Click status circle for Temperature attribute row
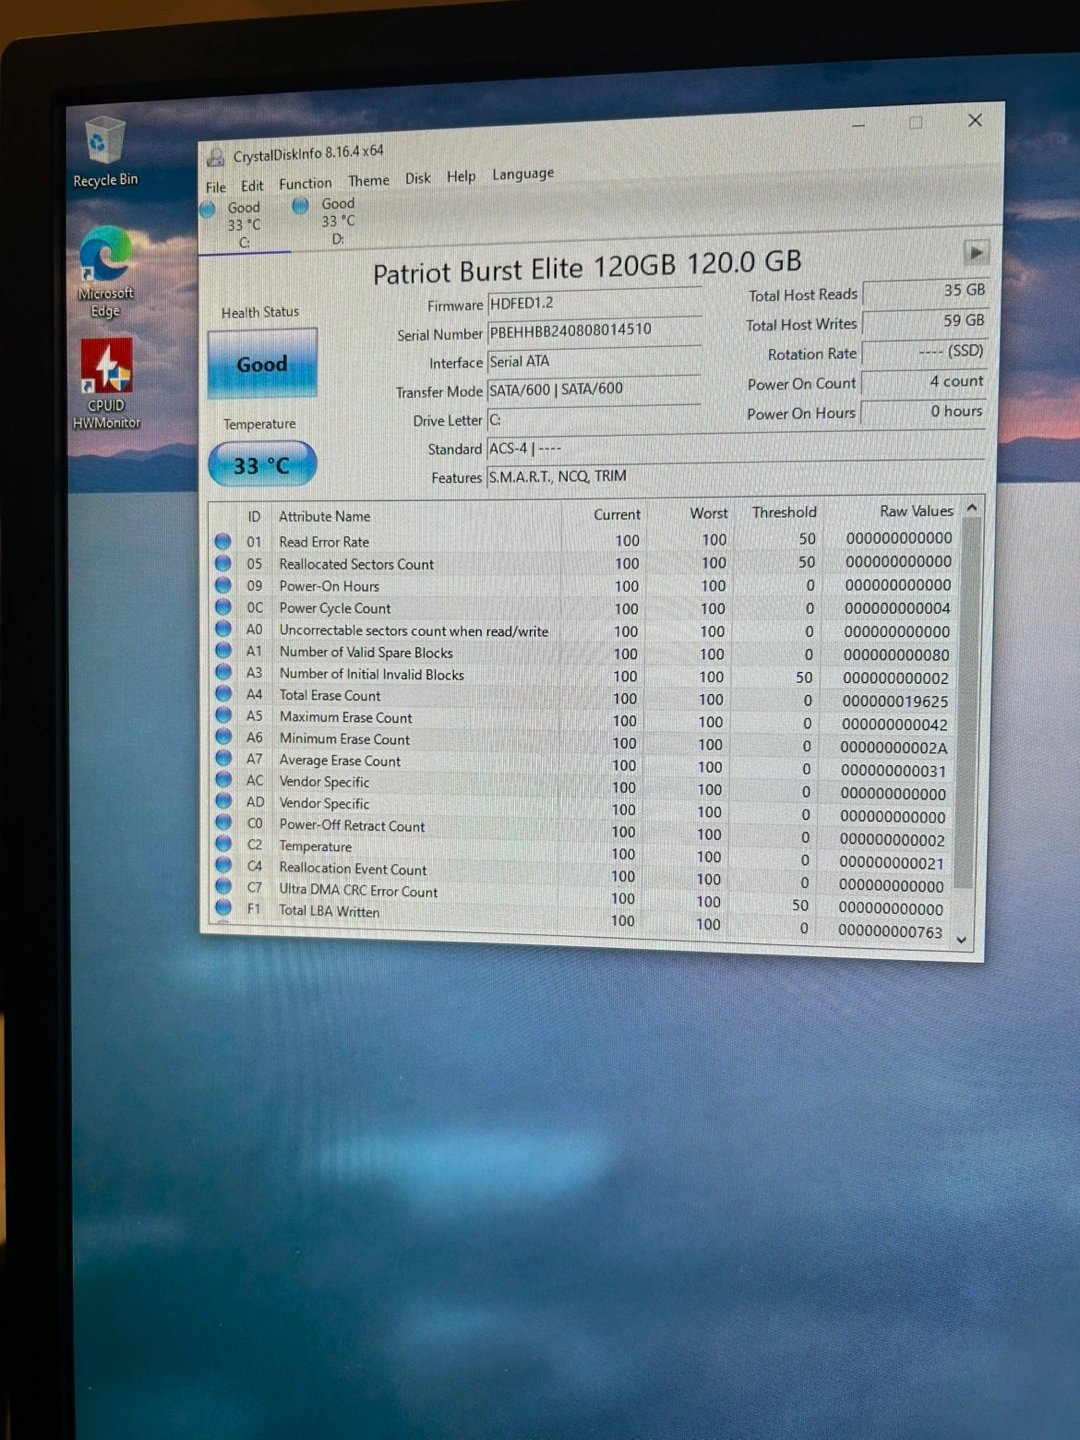Viewport: 1080px width, 1440px height. point(223,844)
